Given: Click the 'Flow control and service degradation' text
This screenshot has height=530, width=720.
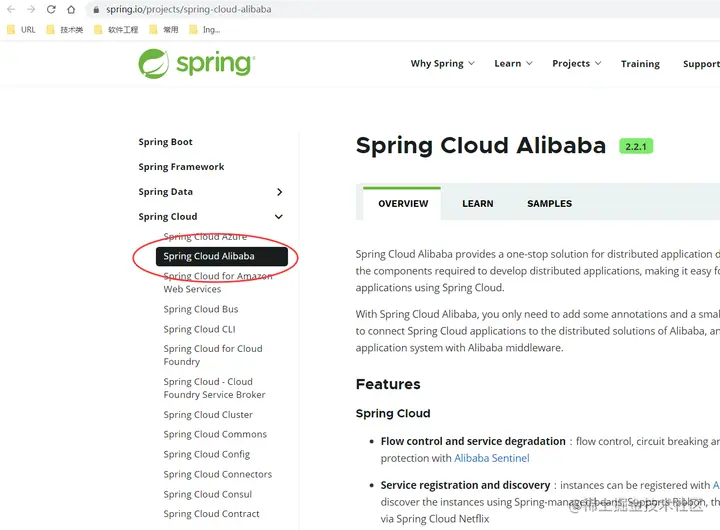Looking at the screenshot, I should [x=473, y=441].
